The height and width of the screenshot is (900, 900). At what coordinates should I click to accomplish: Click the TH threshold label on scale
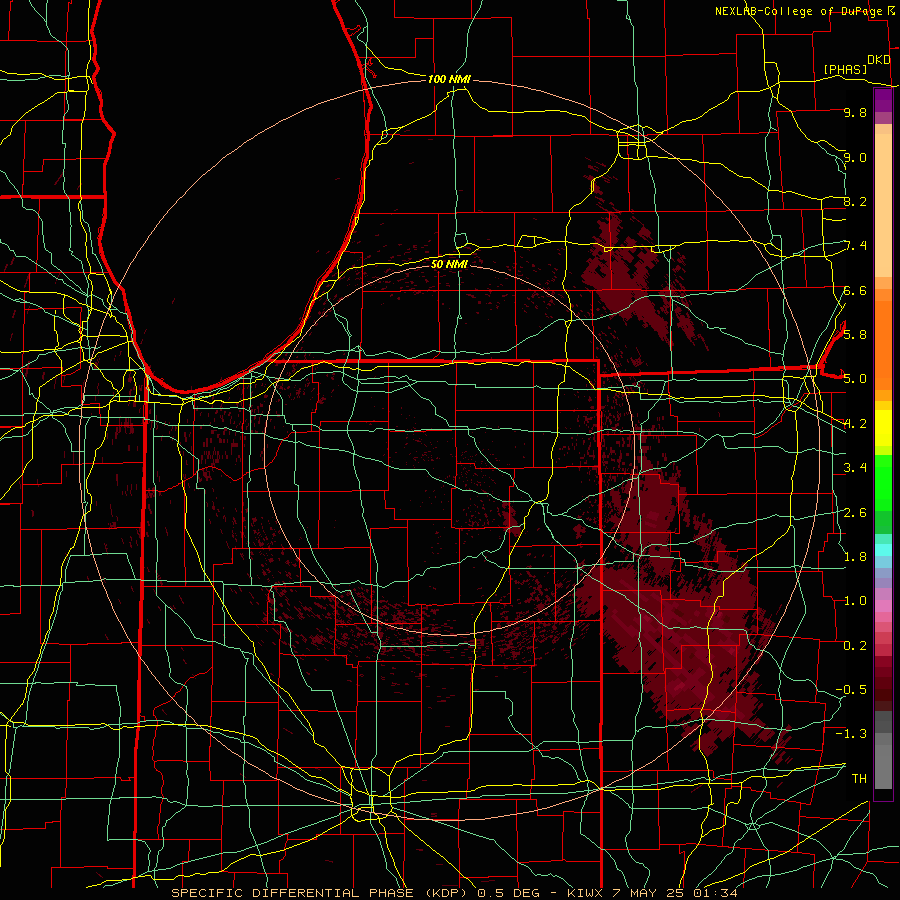859,779
